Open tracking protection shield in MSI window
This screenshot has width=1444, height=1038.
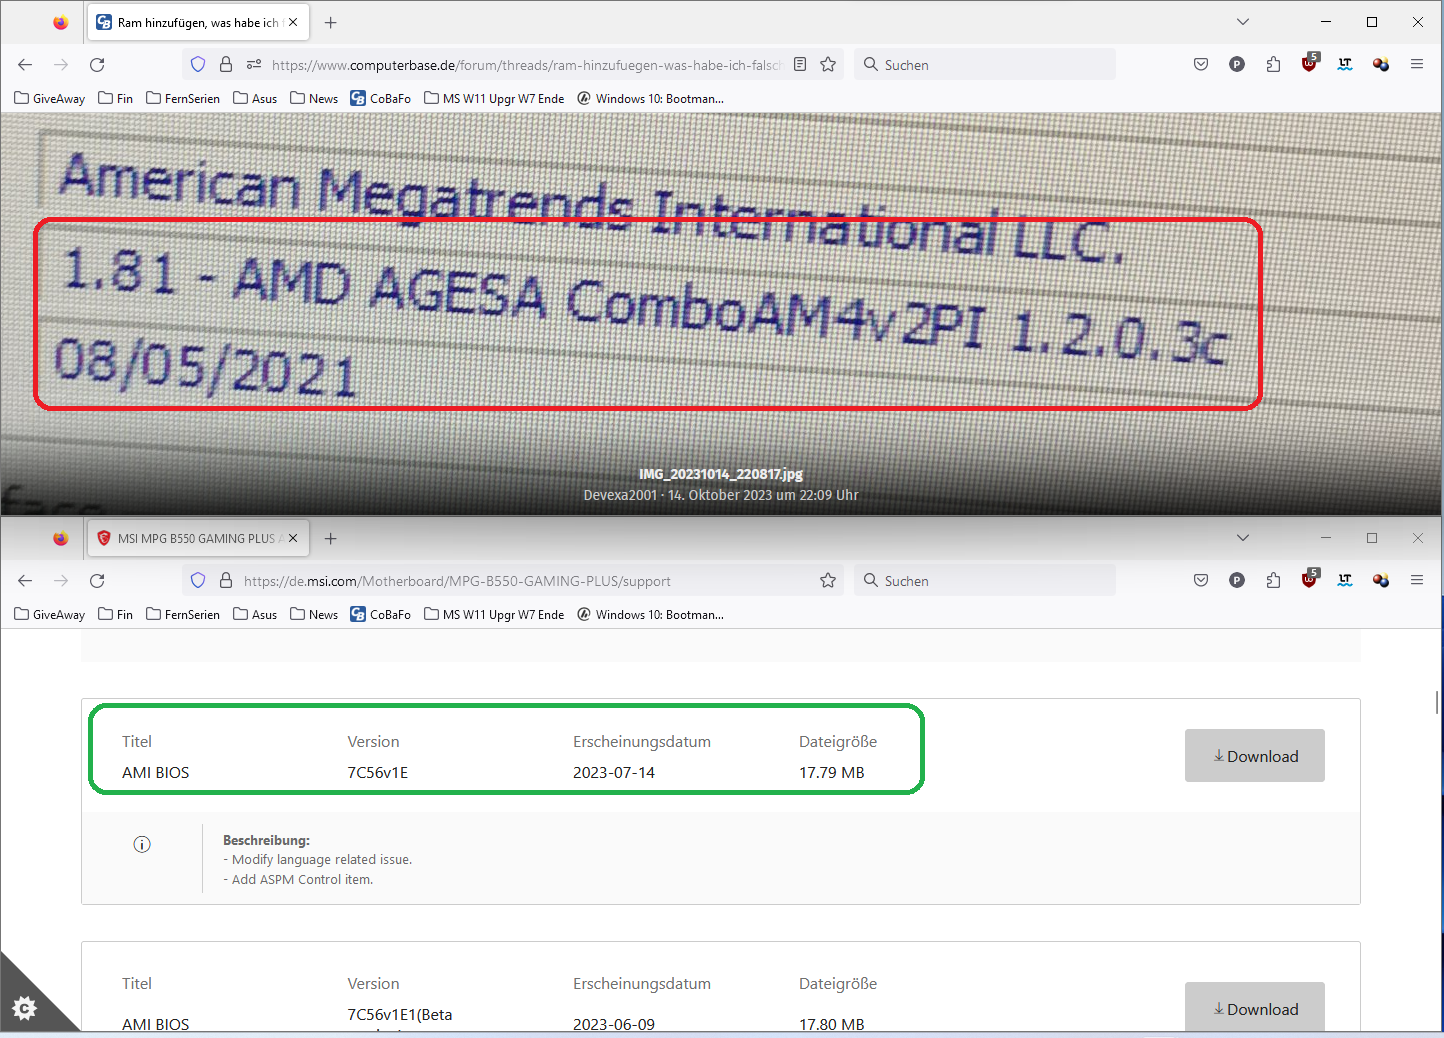pyautogui.click(x=198, y=581)
